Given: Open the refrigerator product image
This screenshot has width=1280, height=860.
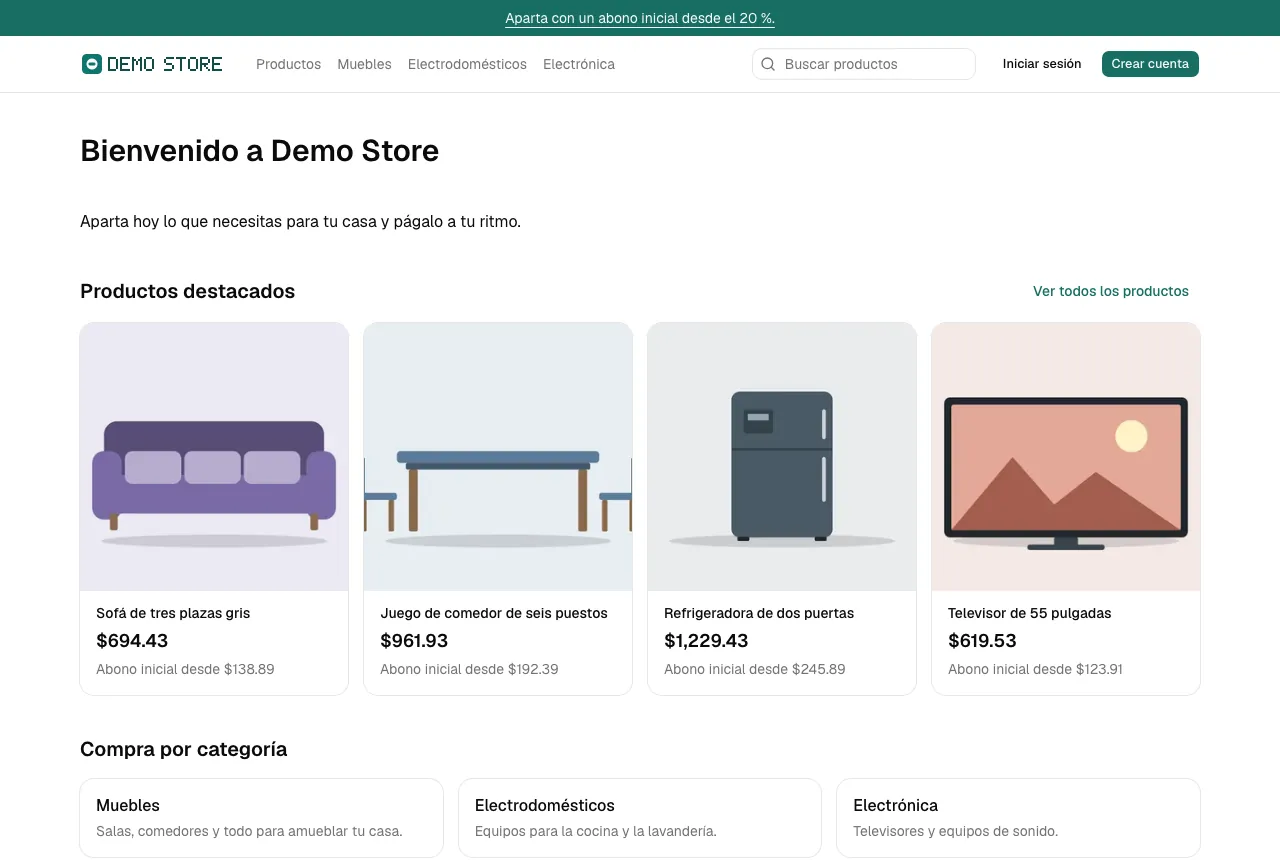Looking at the screenshot, I should point(782,456).
